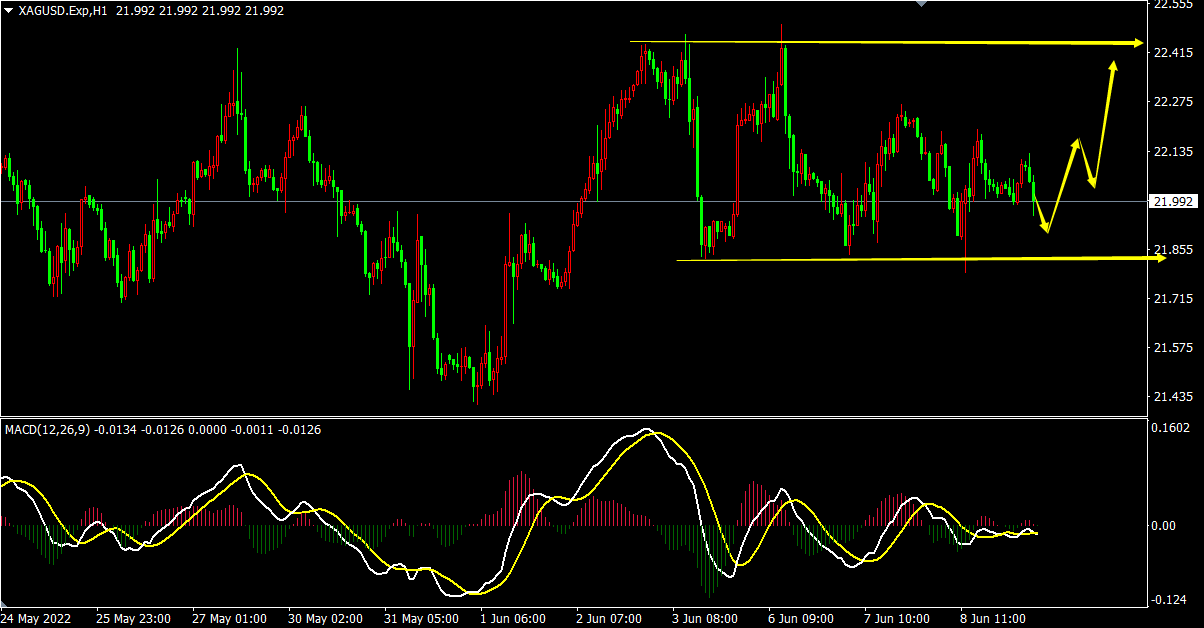The image size is (1204, 628).
Task: Click the 0.1602 MACD scale label
Action: pyautogui.click(x=1174, y=428)
